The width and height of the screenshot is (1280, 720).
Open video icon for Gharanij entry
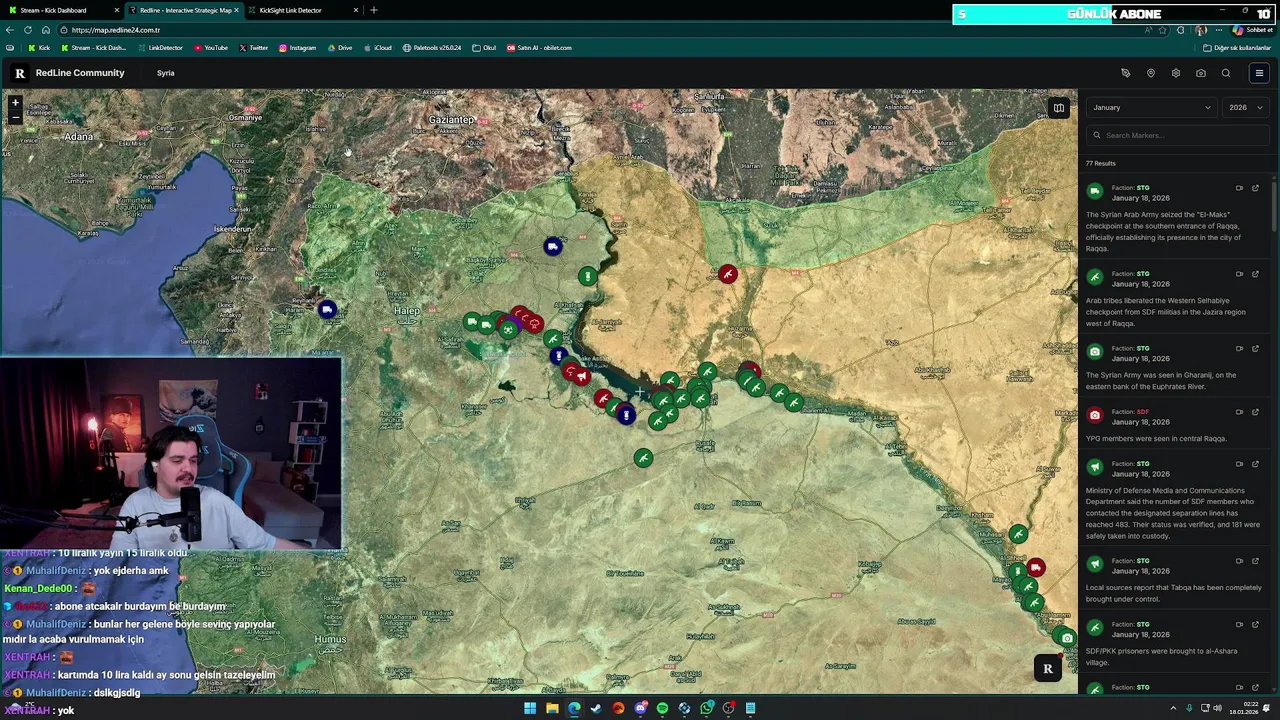pos(1239,348)
